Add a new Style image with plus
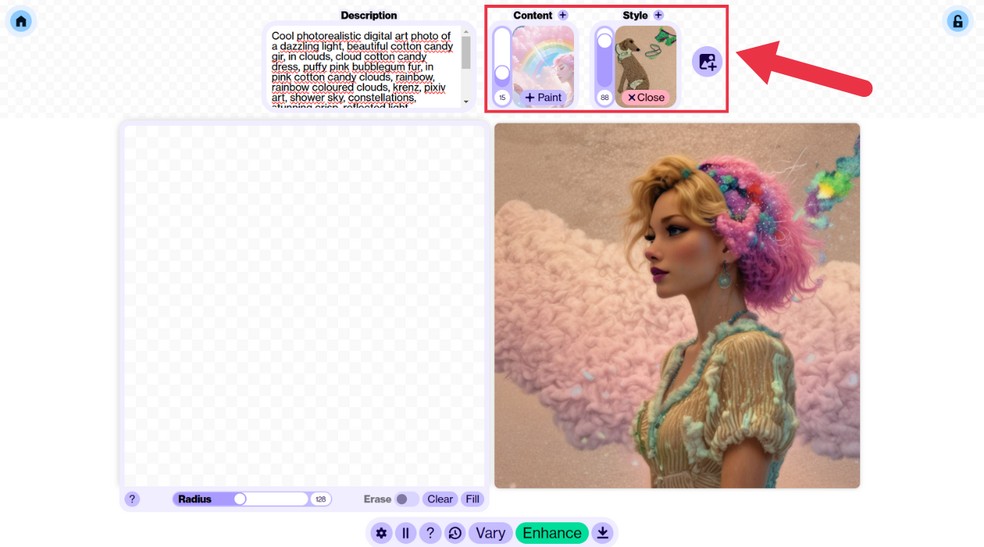The height and width of the screenshot is (547, 984). pos(658,15)
